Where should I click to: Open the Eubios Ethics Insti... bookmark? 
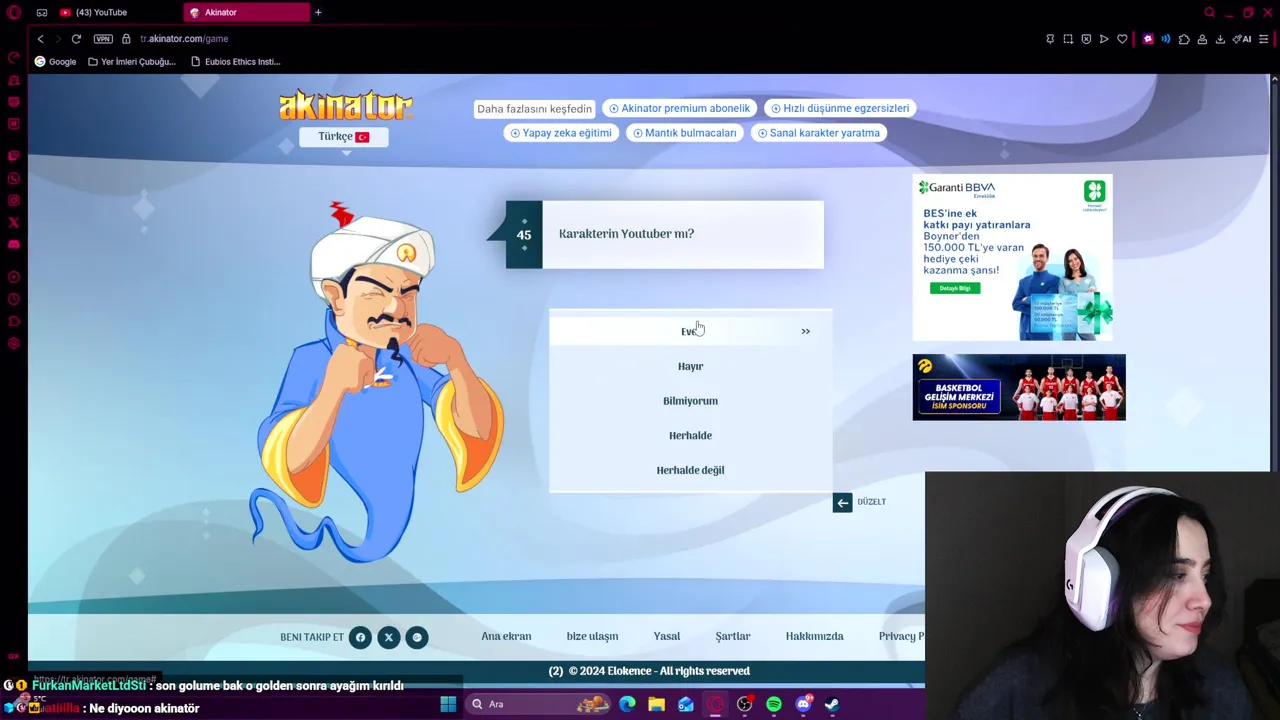tap(236, 61)
